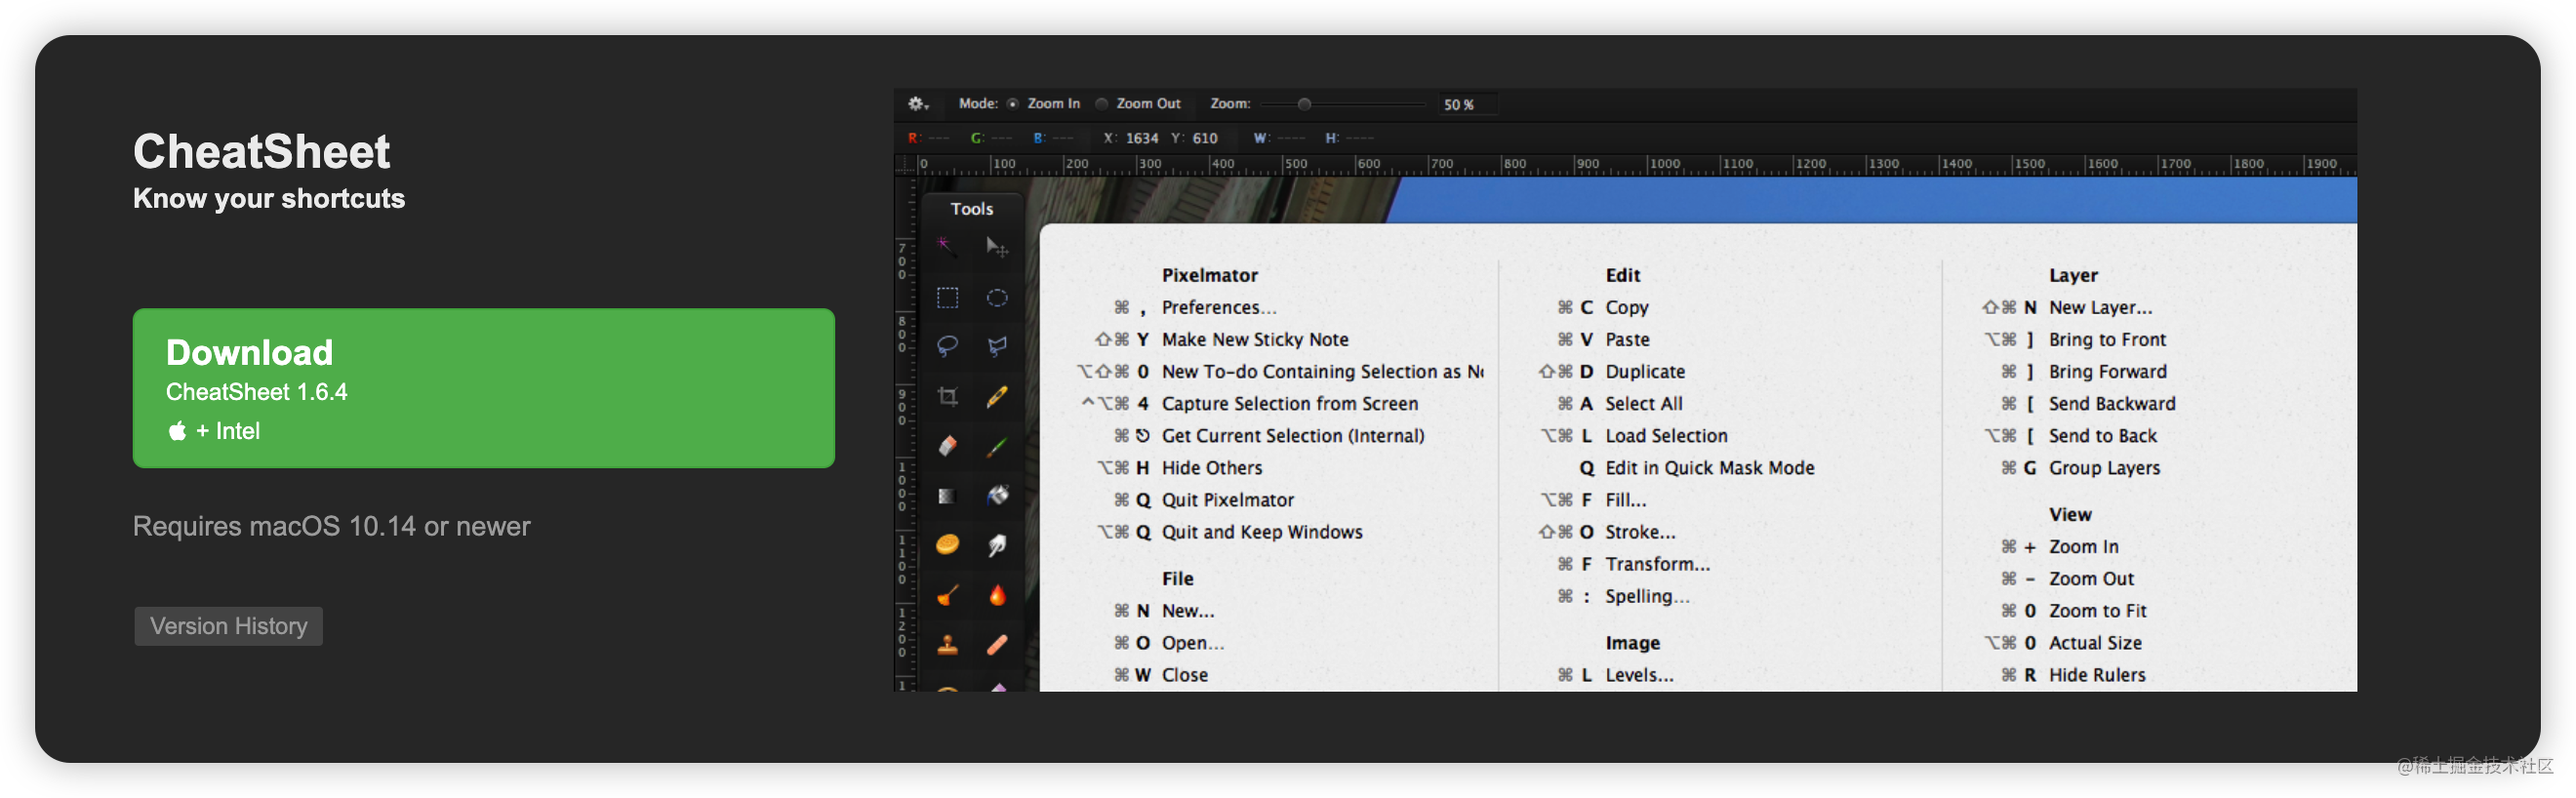The image size is (2576, 798).
Task: Select the Healing bandage tool
Action: point(996,645)
